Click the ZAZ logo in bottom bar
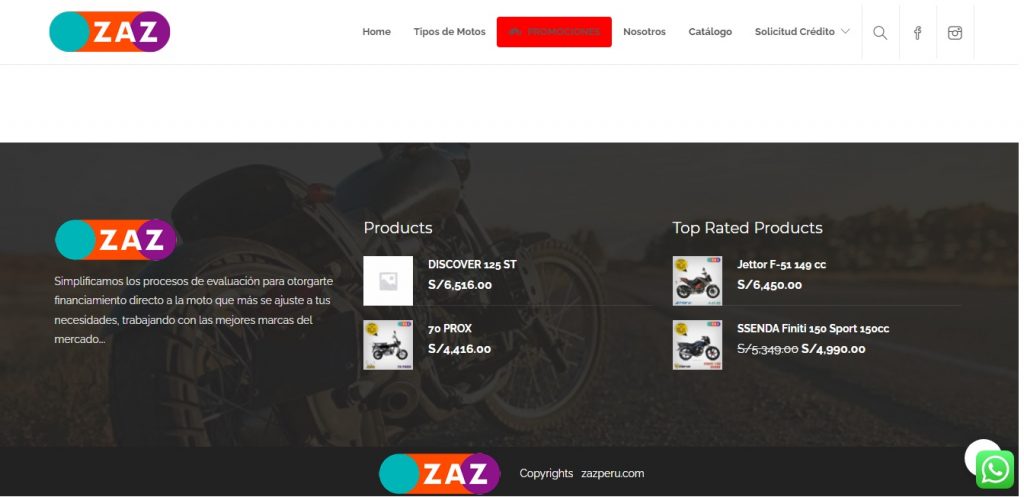The width and height of the screenshot is (1024, 497). click(x=440, y=473)
